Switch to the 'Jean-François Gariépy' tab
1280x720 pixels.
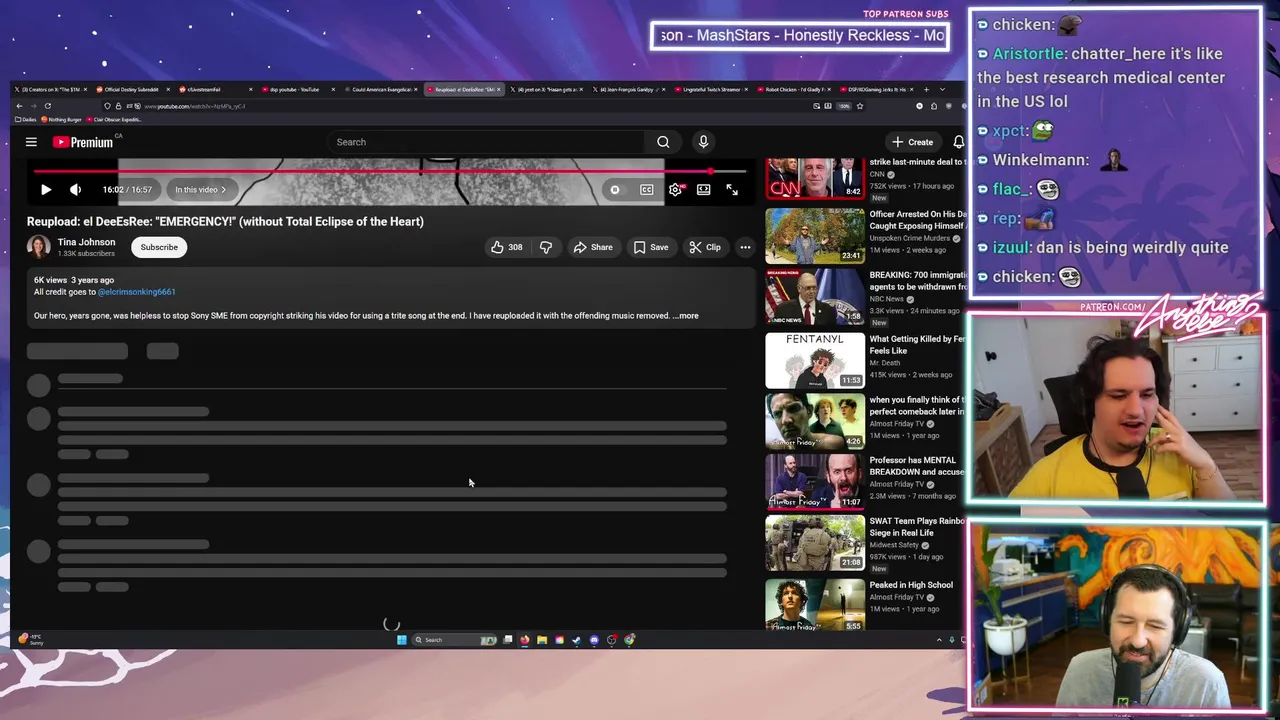click(627, 89)
